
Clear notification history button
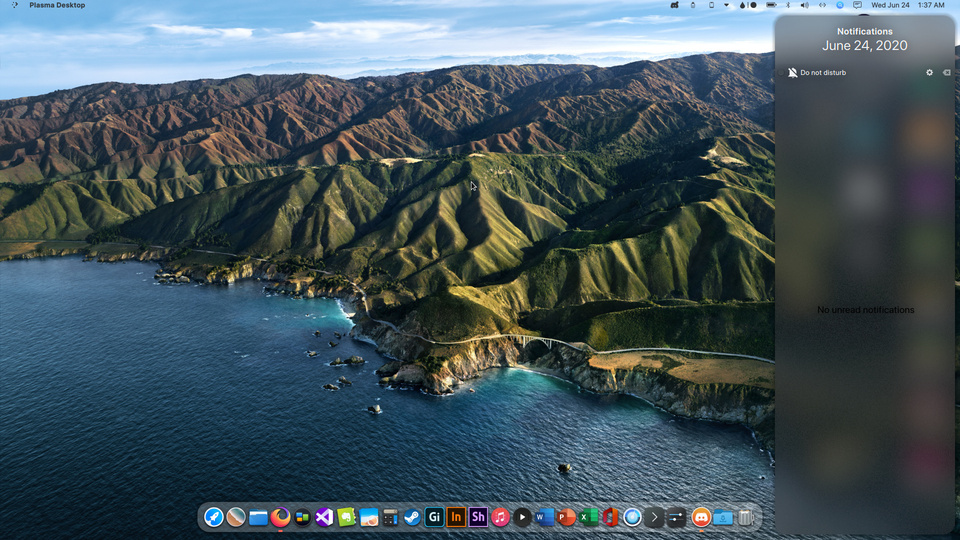tap(946, 73)
